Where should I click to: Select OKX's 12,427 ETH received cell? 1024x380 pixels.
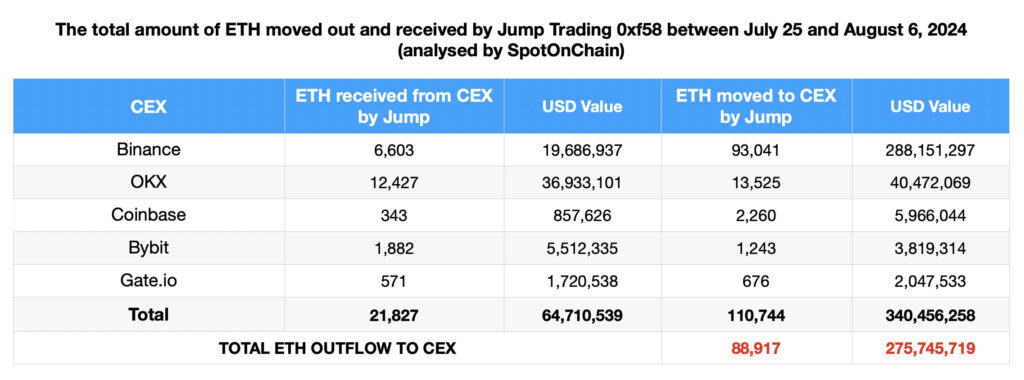pos(394,183)
